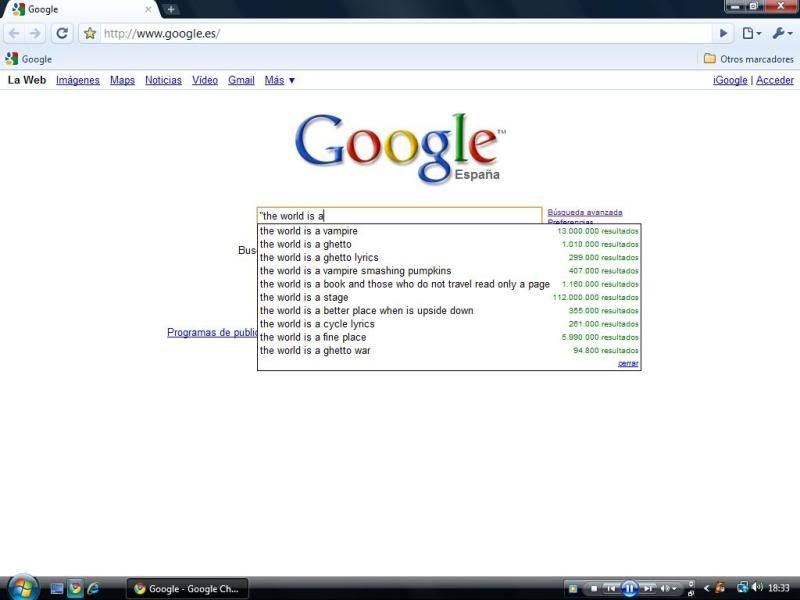The width and height of the screenshot is (800, 600).
Task: Reload the page with the refresh icon
Action: point(62,34)
